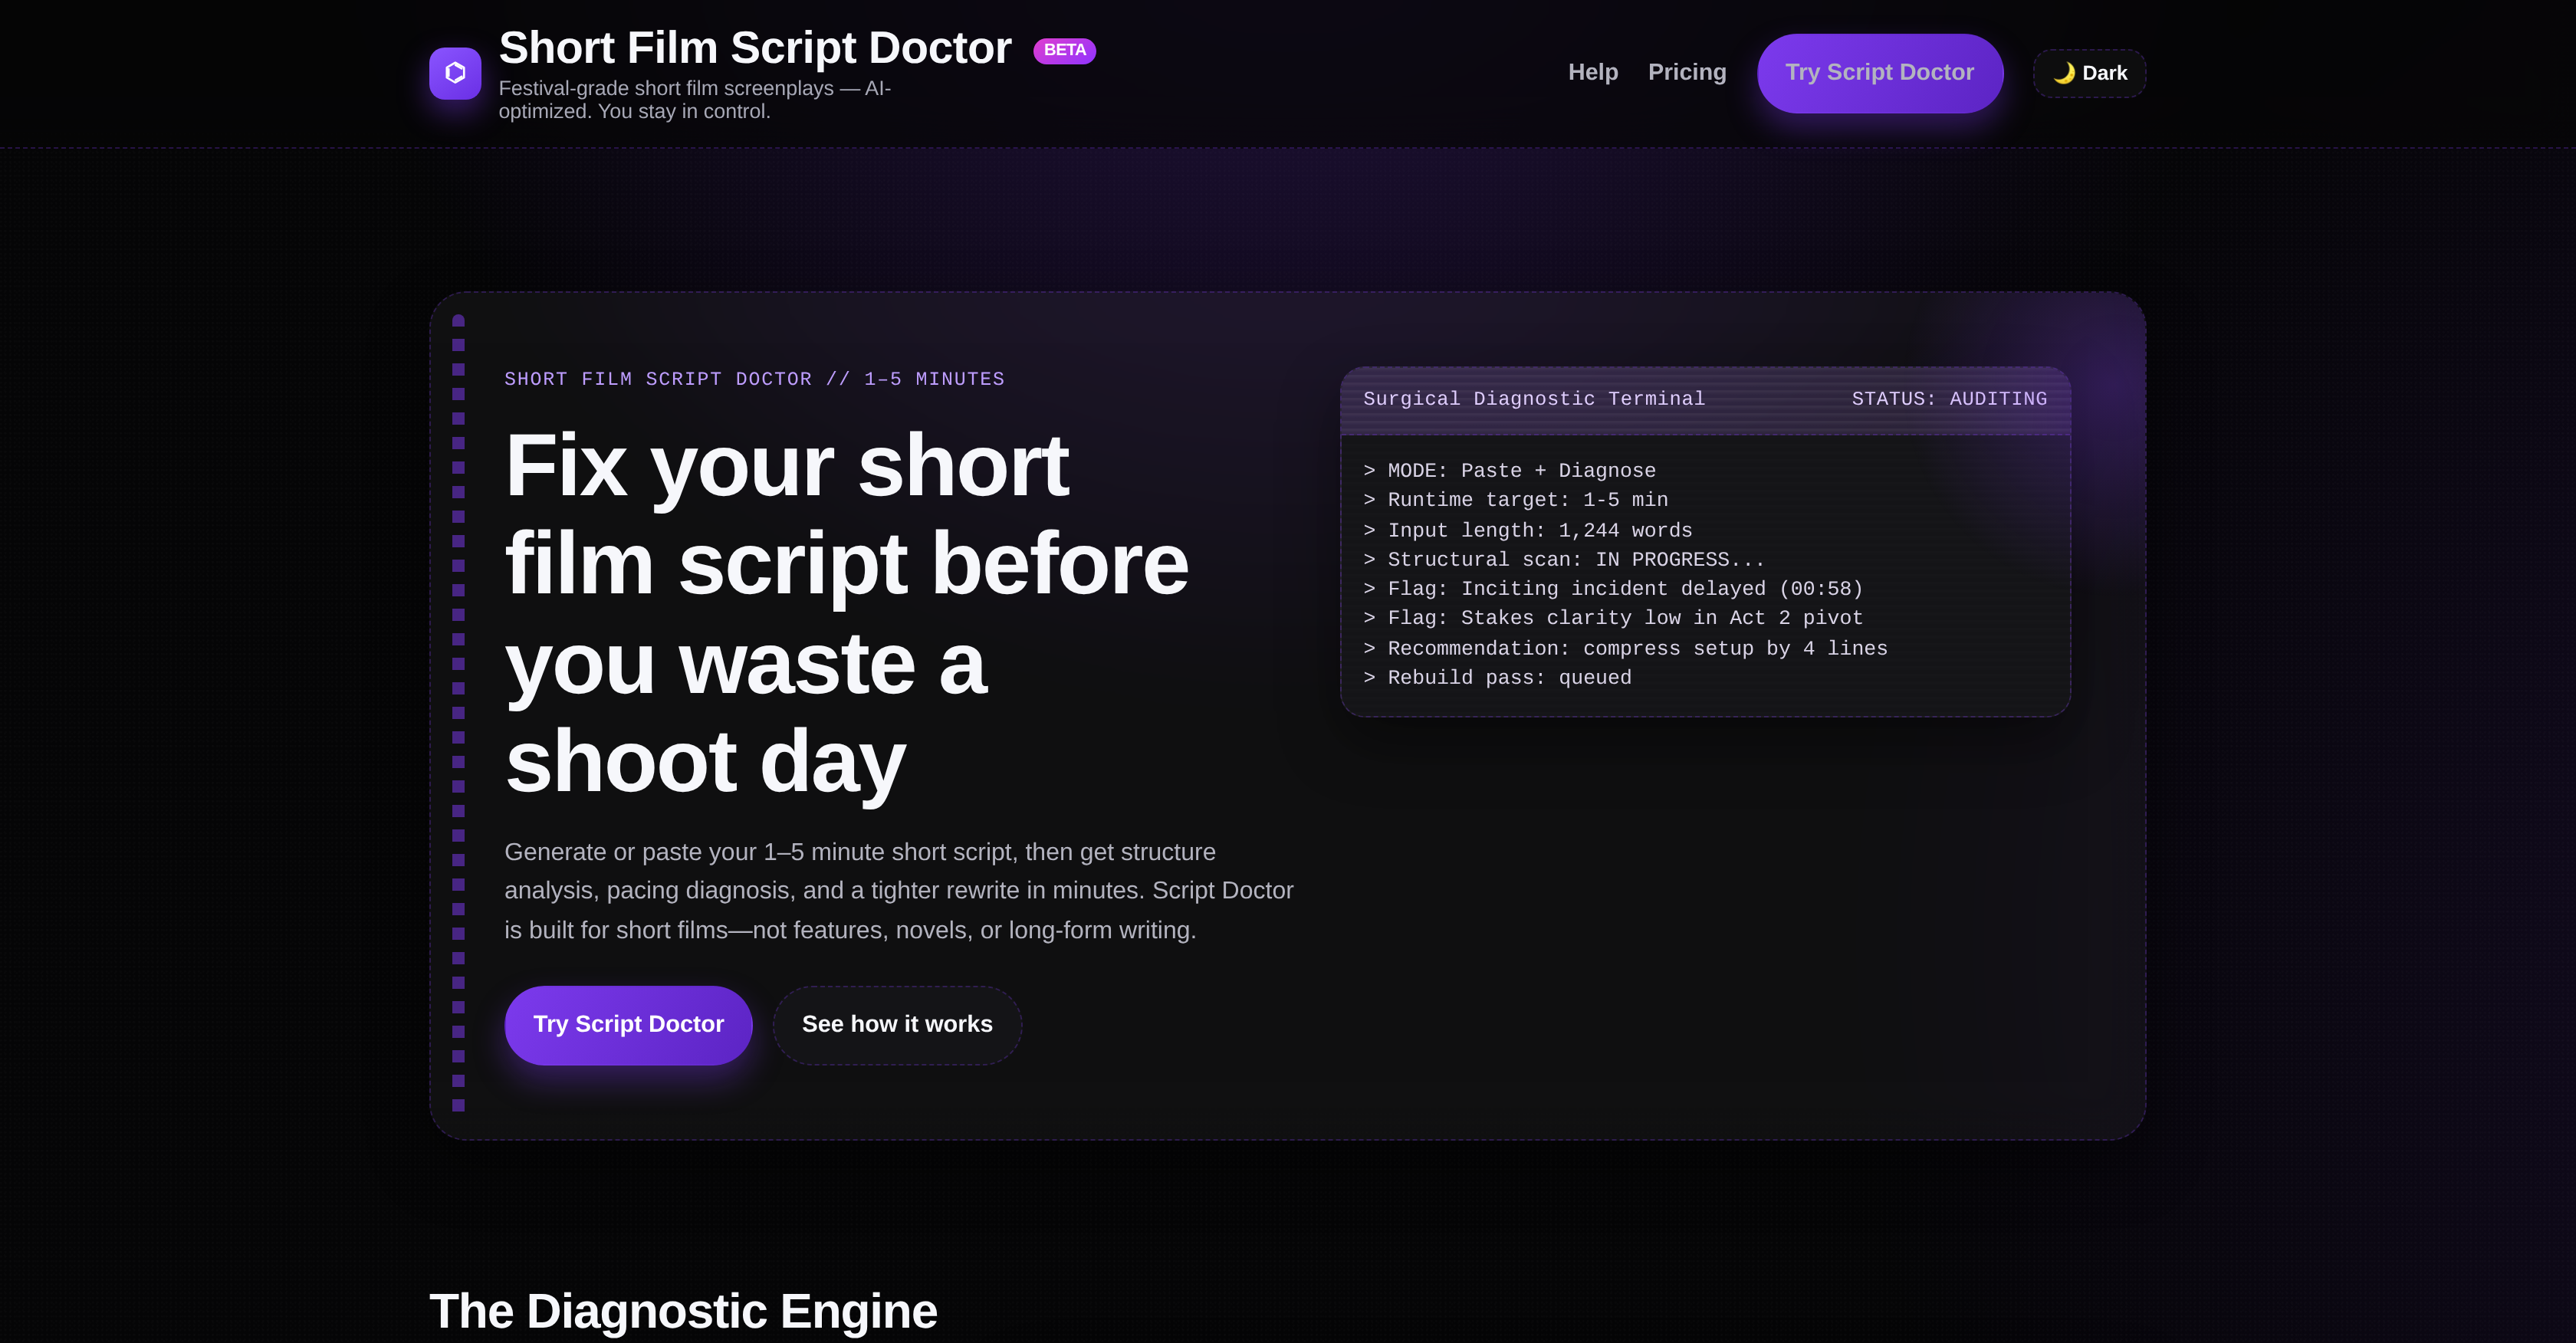Click the Try Script Doctor hero button
The image size is (2576, 1343).
pyautogui.click(x=628, y=1024)
